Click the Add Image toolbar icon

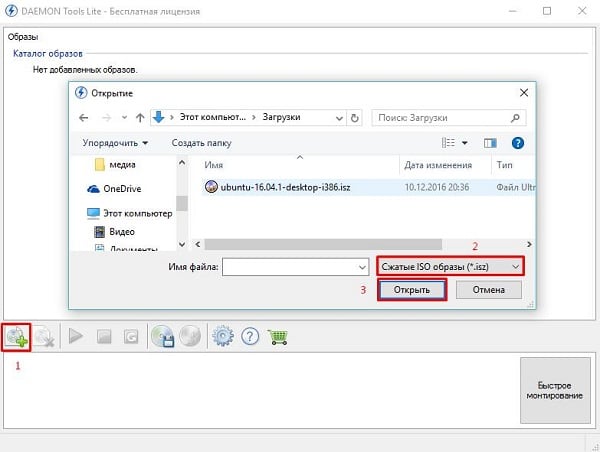18,337
